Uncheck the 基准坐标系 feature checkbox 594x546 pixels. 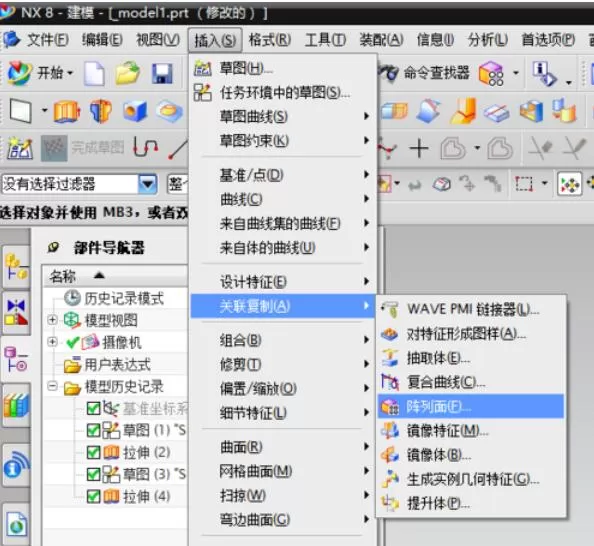pyautogui.click(x=94, y=408)
